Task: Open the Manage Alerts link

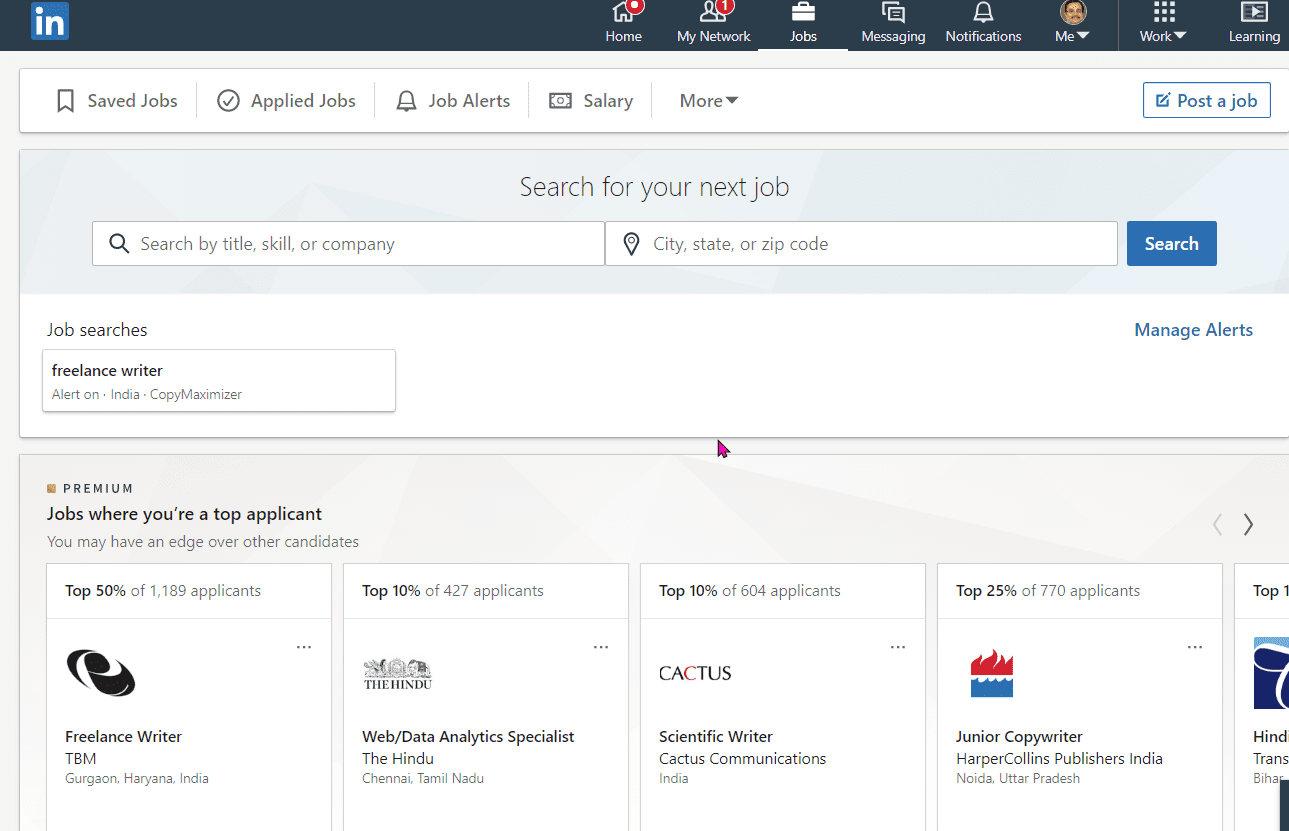Action: coord(1193,330)
